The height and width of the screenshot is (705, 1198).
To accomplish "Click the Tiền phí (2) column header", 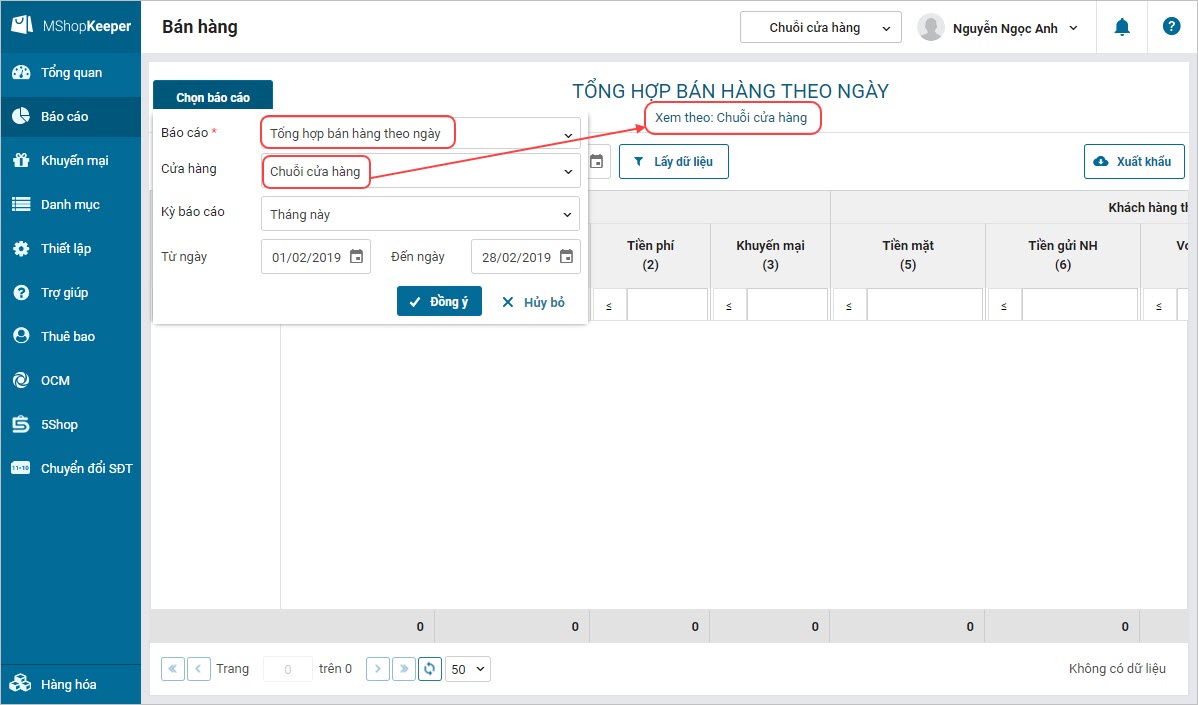I will [650, 255].
